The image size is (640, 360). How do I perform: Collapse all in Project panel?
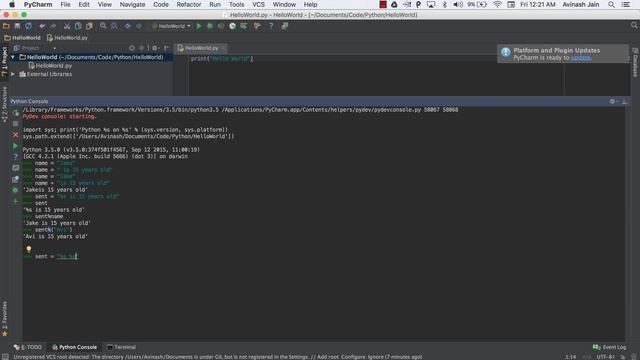click(141, 48)
